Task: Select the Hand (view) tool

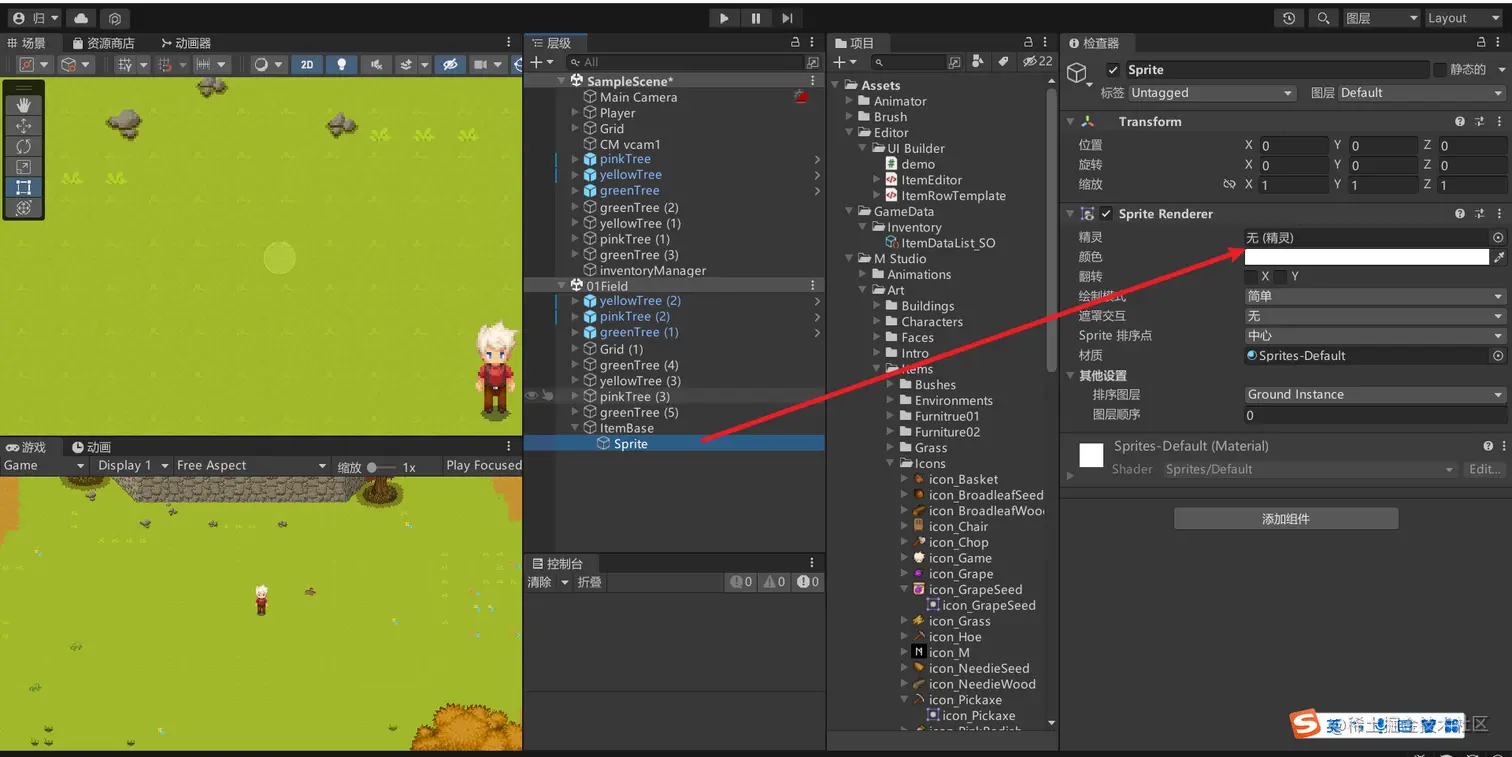Action: (x=24, y=104)
